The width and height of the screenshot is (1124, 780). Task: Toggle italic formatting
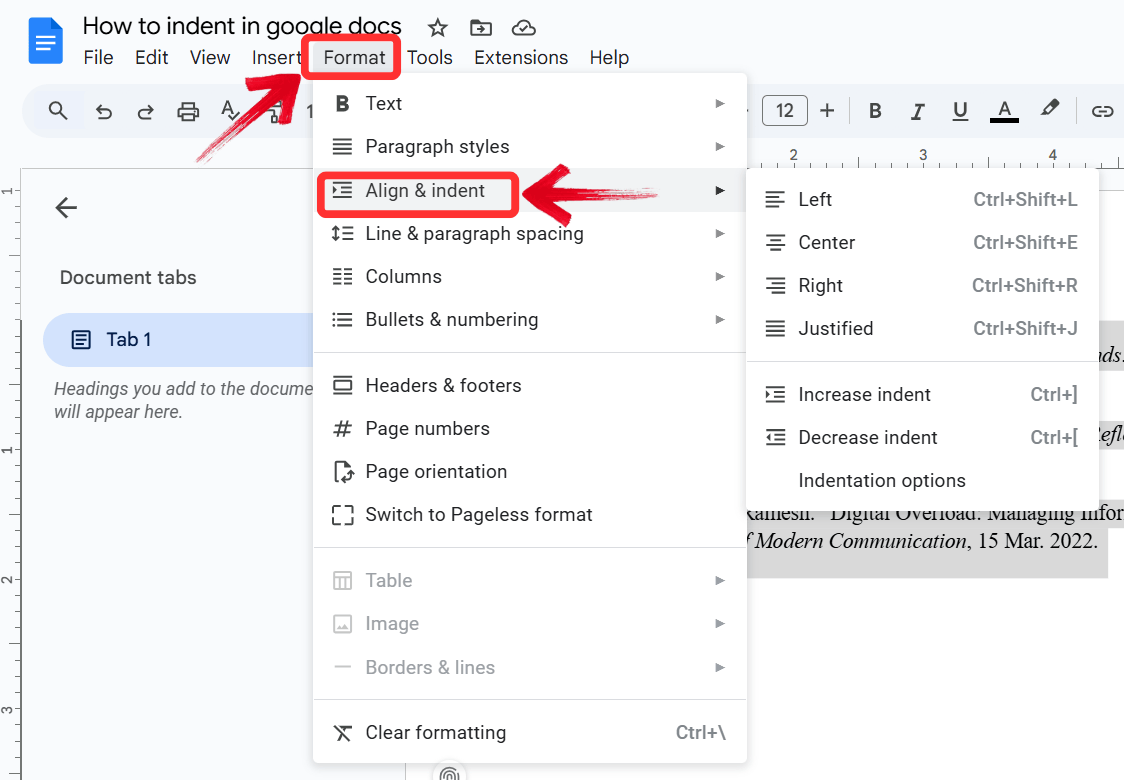pyautogui.click(x=917, y=111)
